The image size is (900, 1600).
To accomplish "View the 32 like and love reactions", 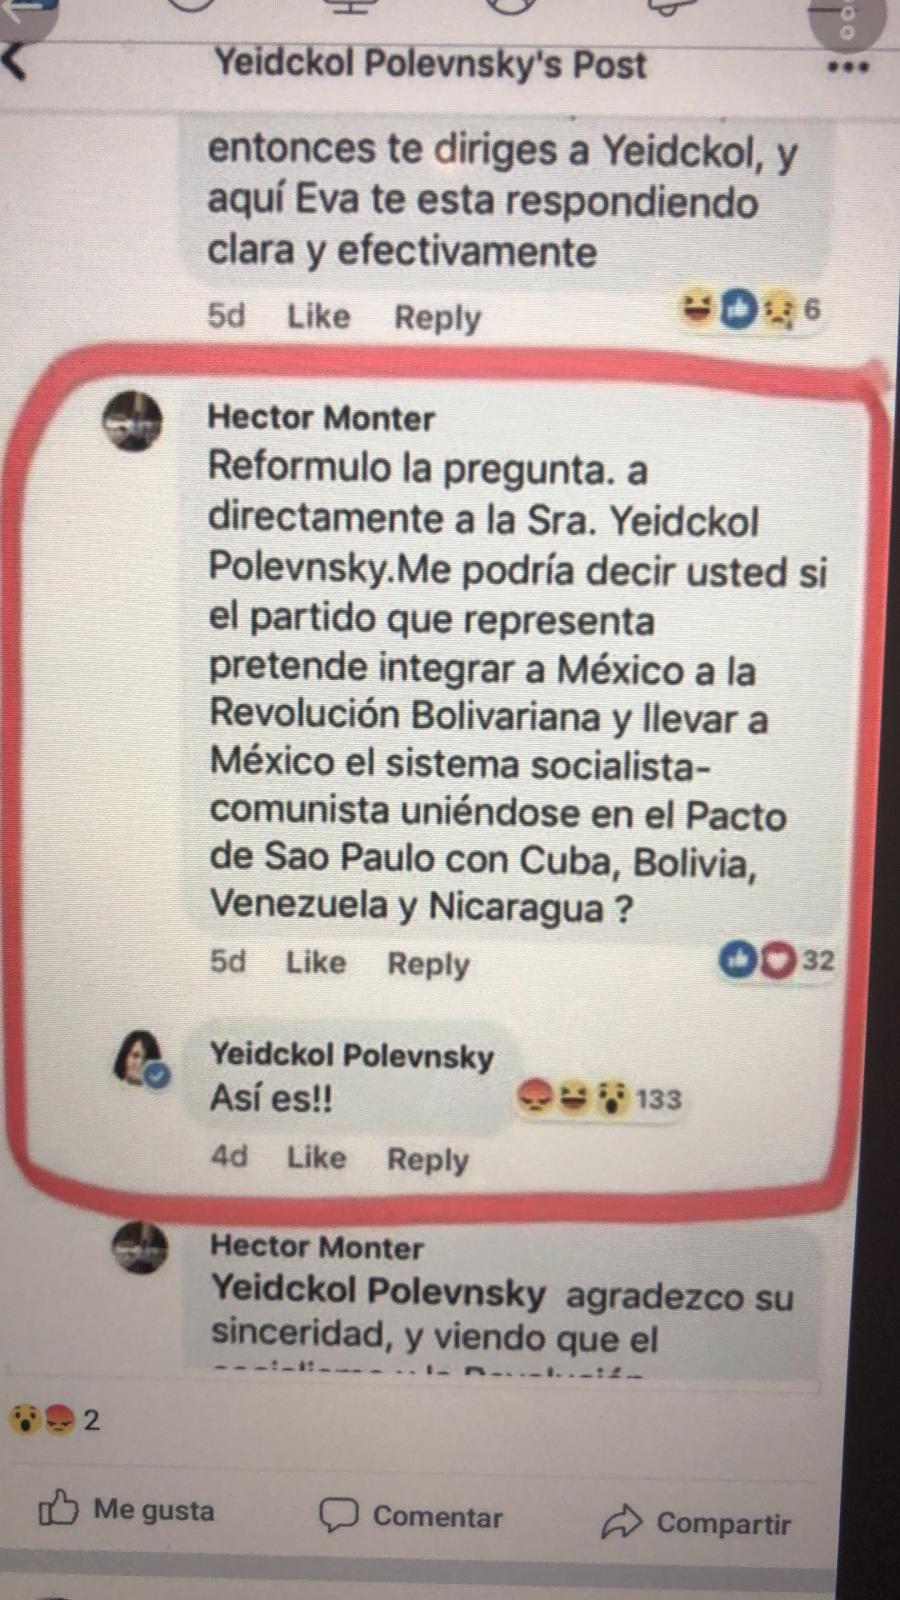I will [777, 961].
